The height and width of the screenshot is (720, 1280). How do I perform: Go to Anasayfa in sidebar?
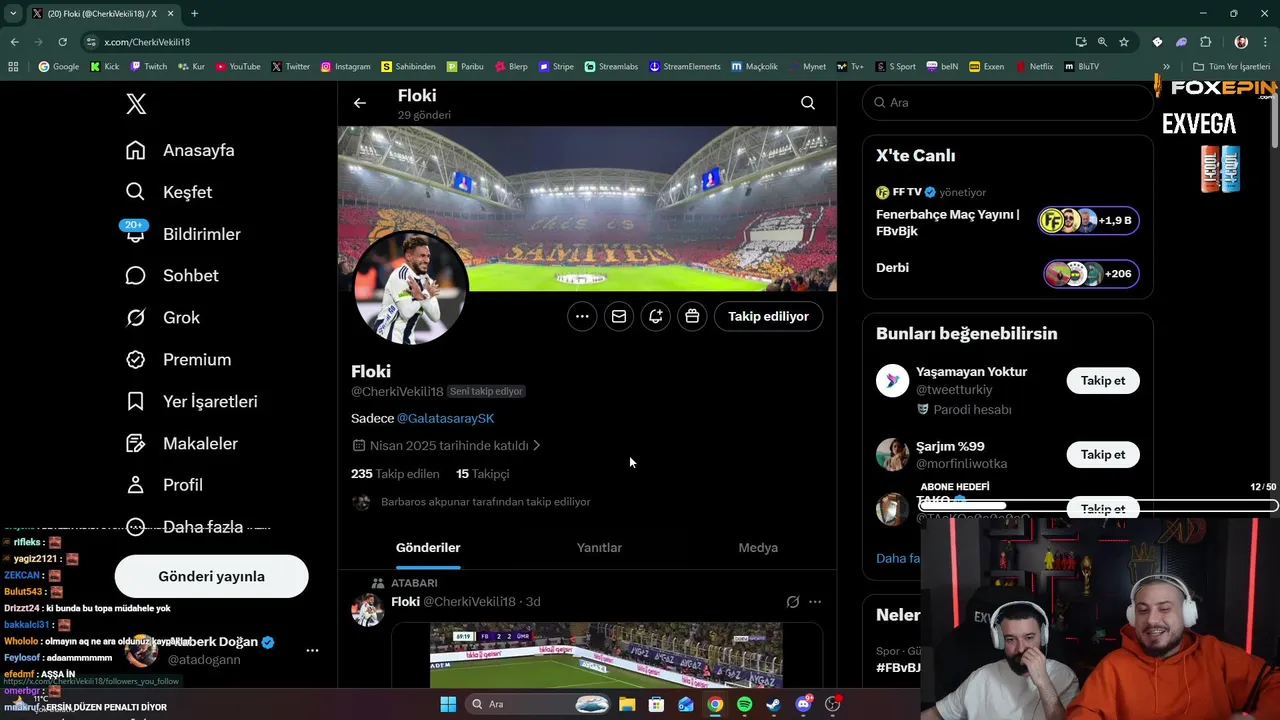[x=180, y=150]
